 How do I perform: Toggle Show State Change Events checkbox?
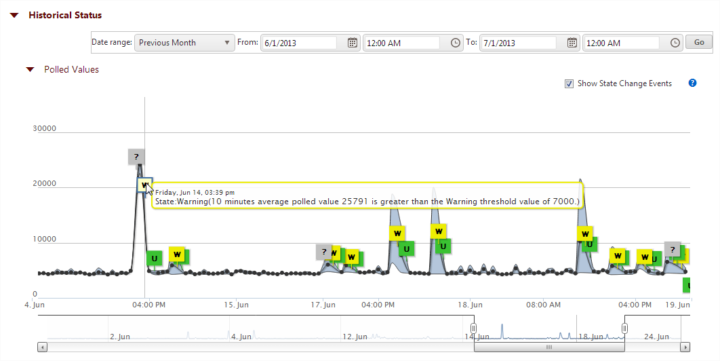click(569, 84)
